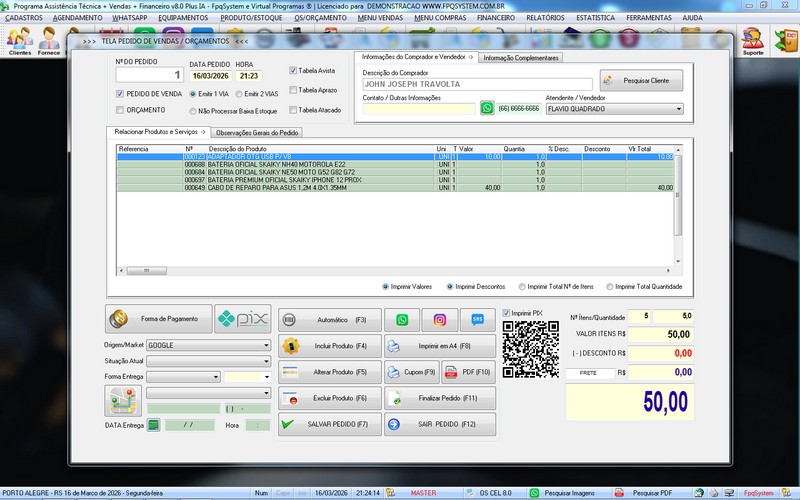Export order with PDF (F10) button

(x=467, y=372)
